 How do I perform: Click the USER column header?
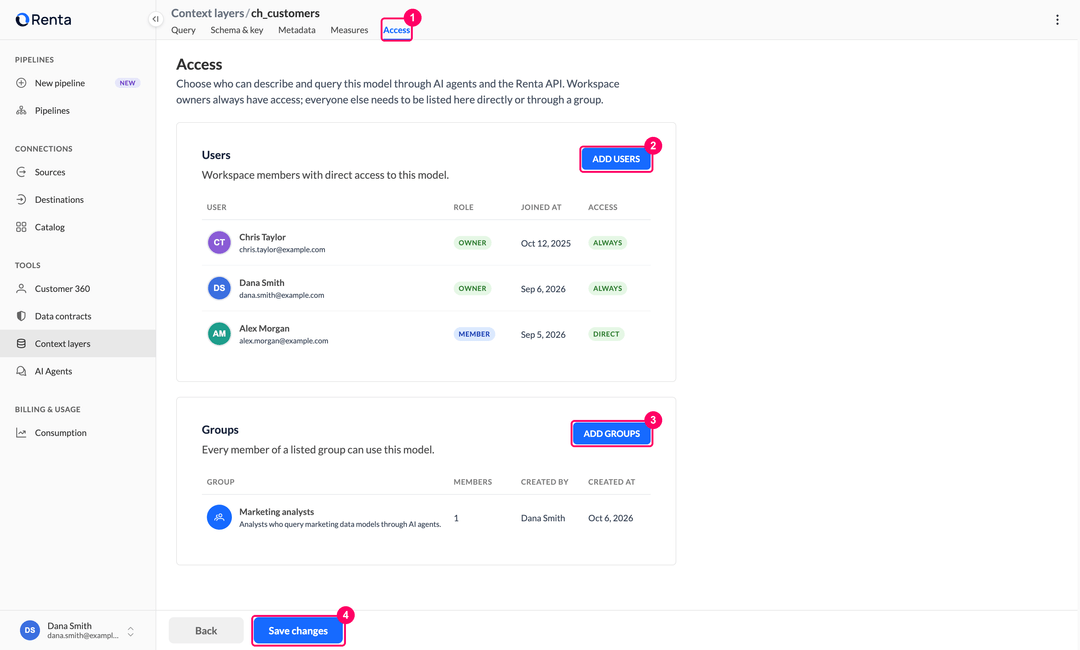216,207
